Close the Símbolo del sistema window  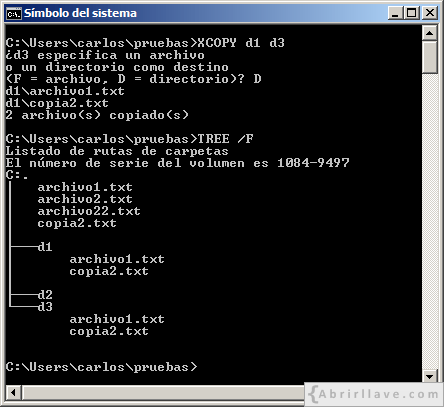430,13
